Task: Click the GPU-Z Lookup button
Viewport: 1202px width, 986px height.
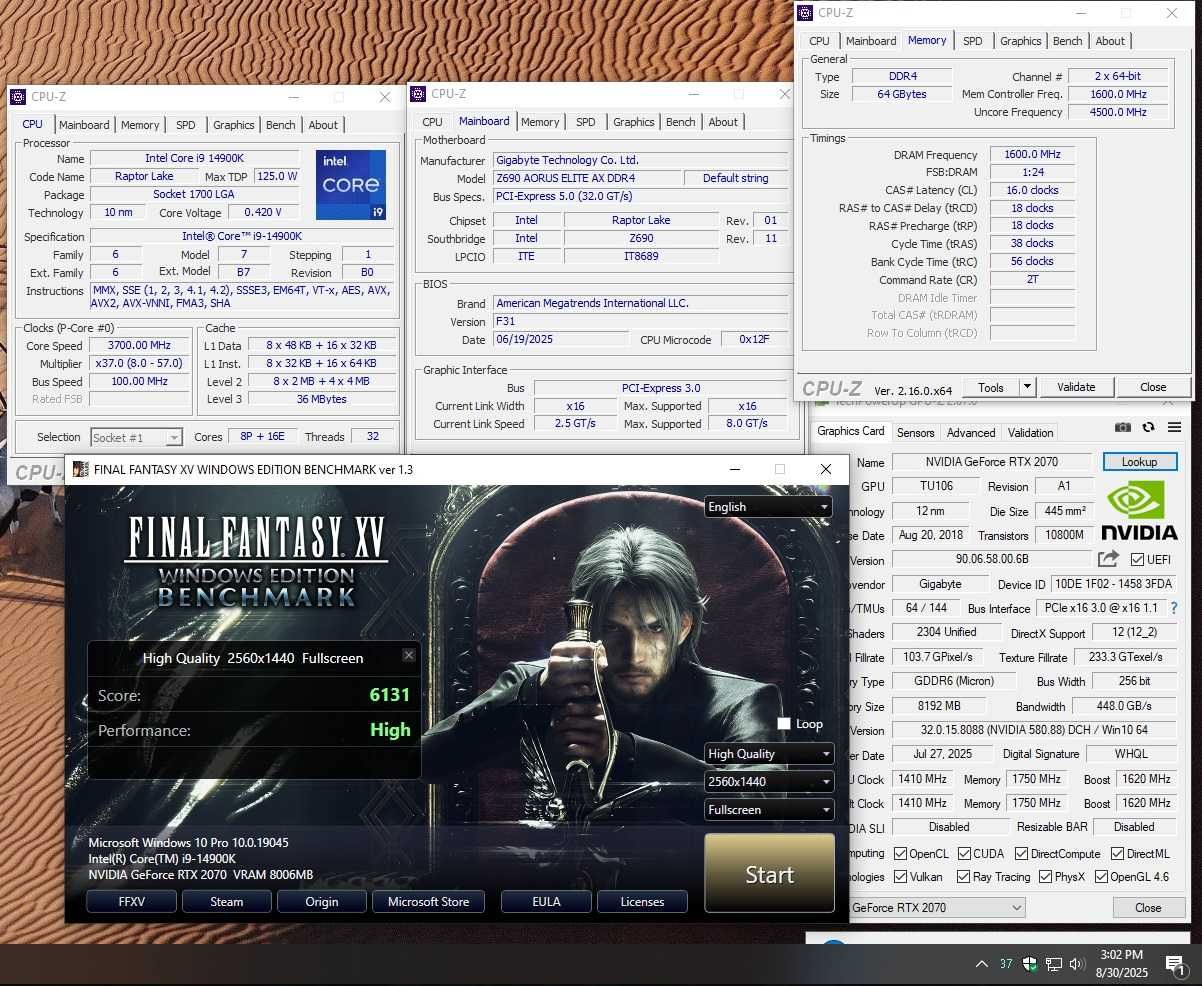Action: tap(1139, 462)
